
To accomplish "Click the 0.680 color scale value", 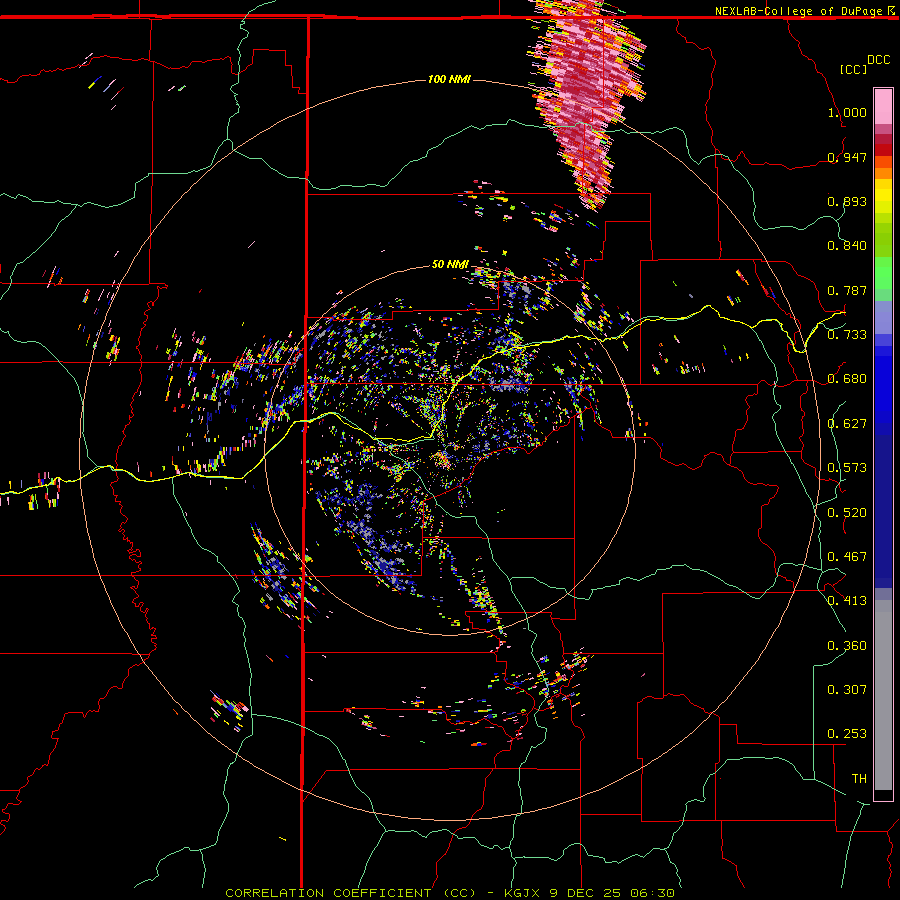I will 847,379.
